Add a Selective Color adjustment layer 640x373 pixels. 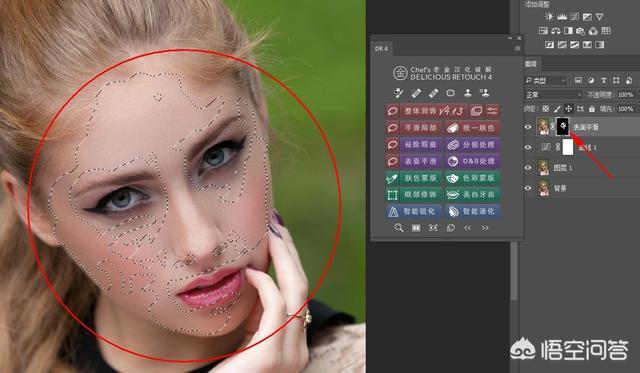pos(587,44)
